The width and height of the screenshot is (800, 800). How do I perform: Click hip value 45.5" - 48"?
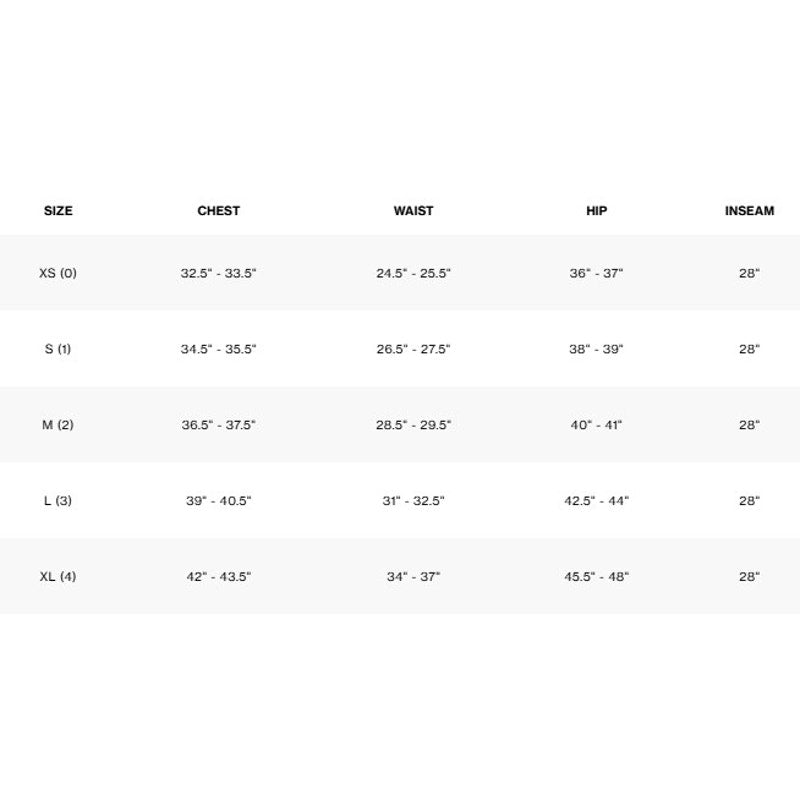[x=596, y=577]
